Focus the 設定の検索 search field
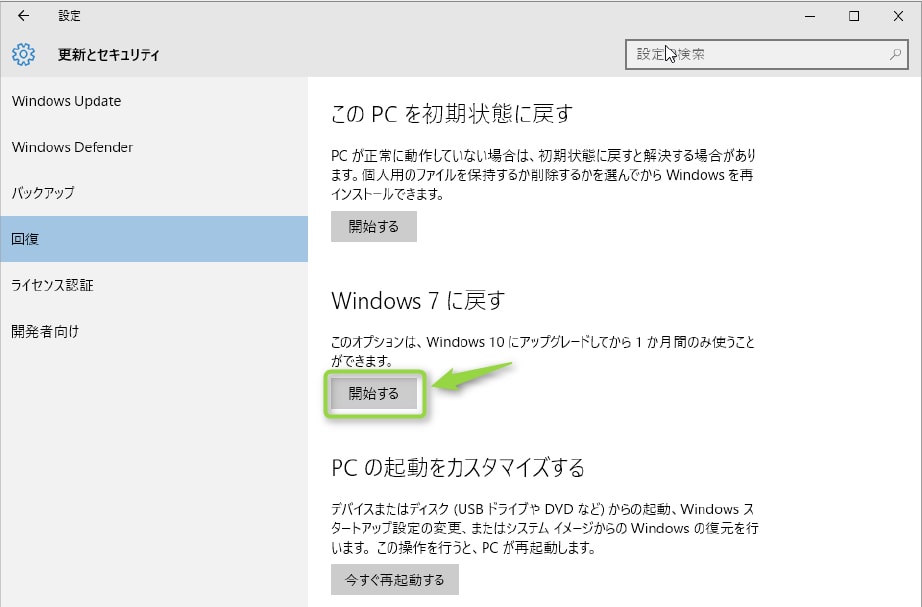922x607 pixels. [755, 54]
